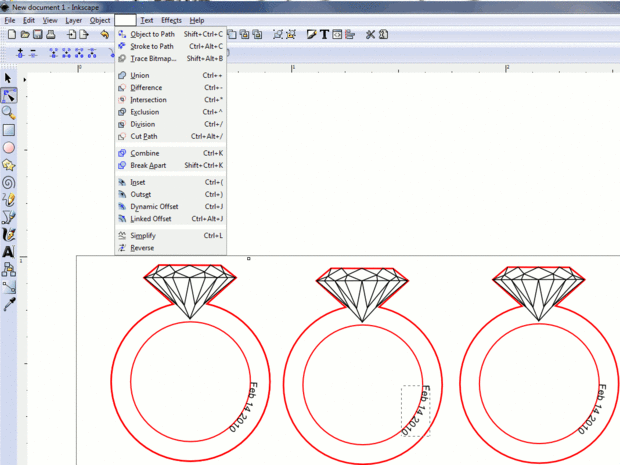620x465 pixels.
Task: Select the Gradient tool
Action: tap(9, 287)
